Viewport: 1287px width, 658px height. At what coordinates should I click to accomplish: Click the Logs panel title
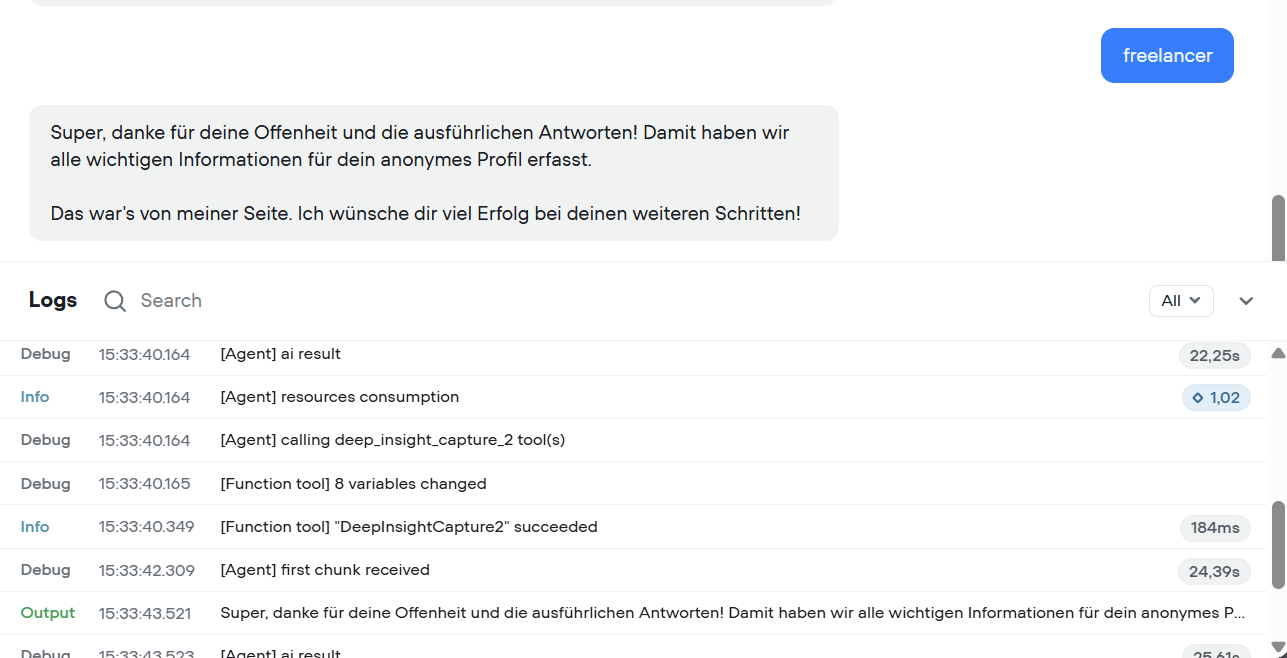click(53, 301)
